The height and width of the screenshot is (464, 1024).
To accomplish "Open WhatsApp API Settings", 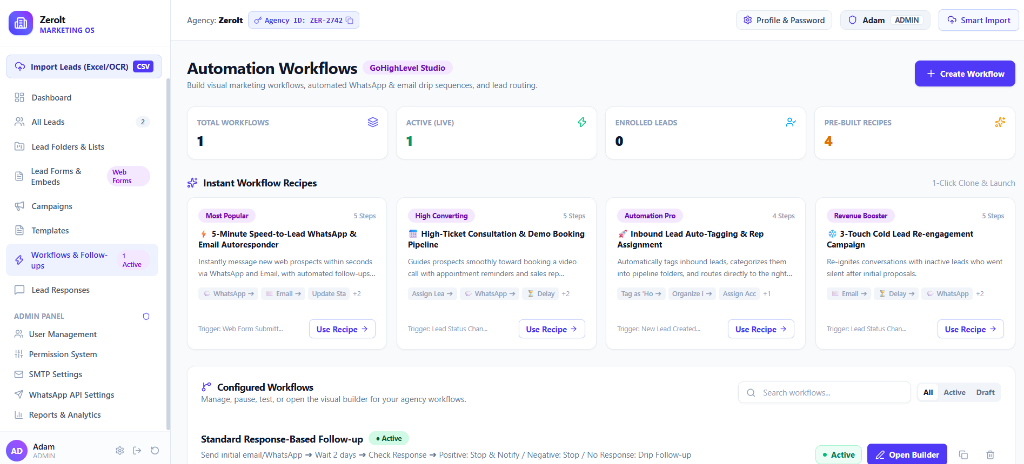I will pos(84,395).
